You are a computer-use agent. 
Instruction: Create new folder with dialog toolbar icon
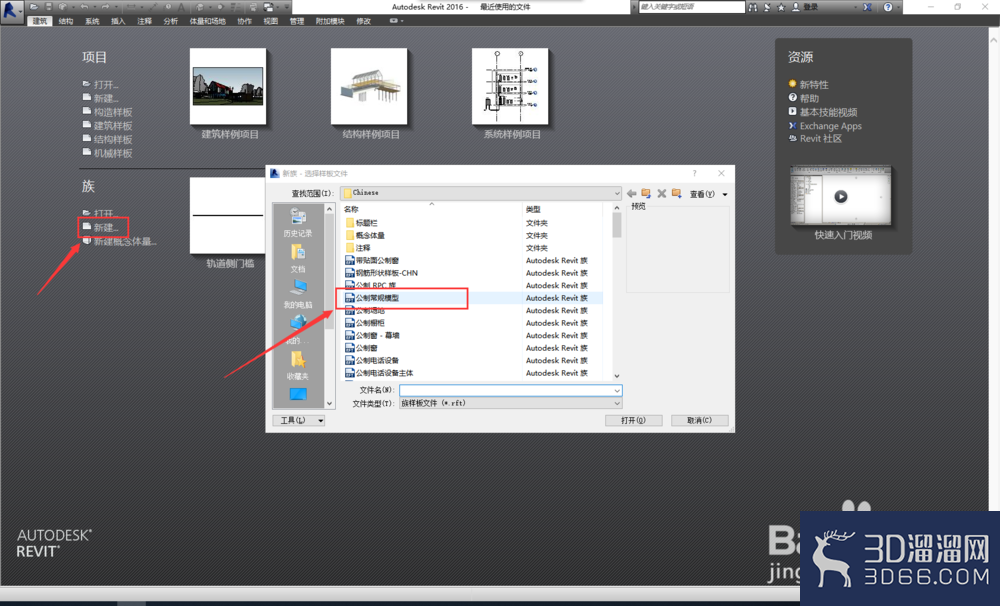pyautogui.click(x=677, y=193)
